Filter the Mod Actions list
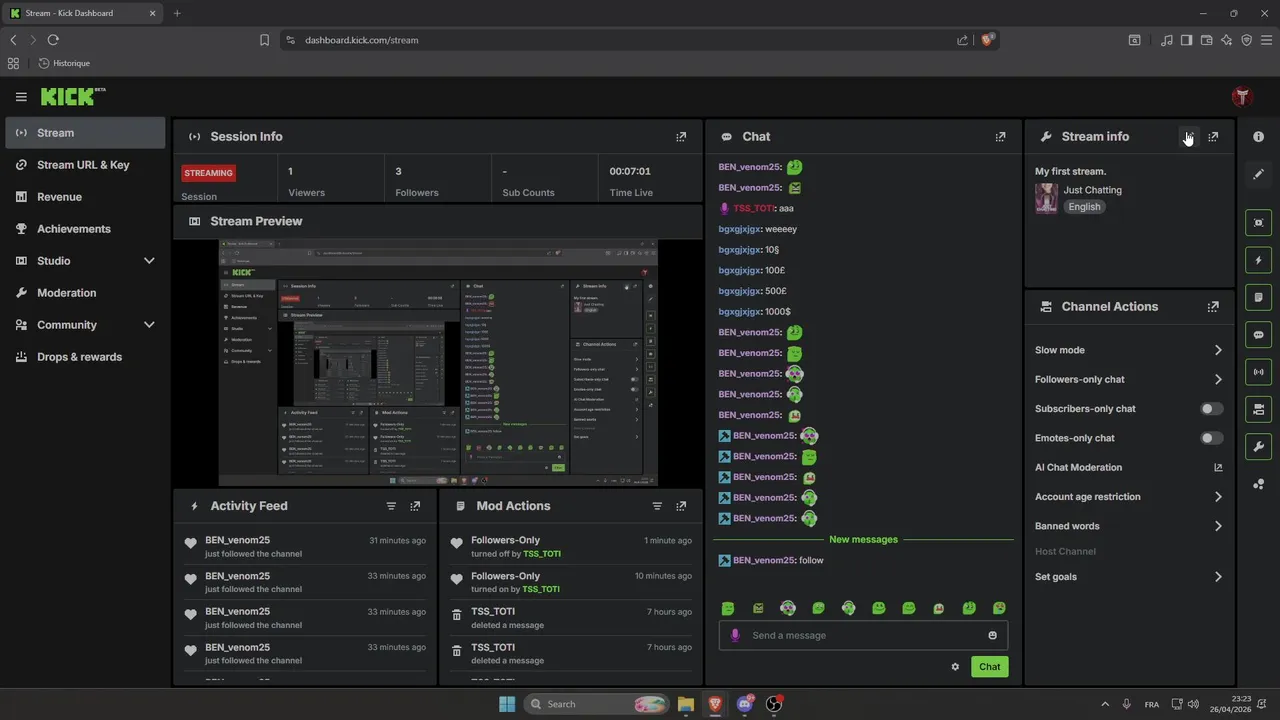 click(657, 506)
